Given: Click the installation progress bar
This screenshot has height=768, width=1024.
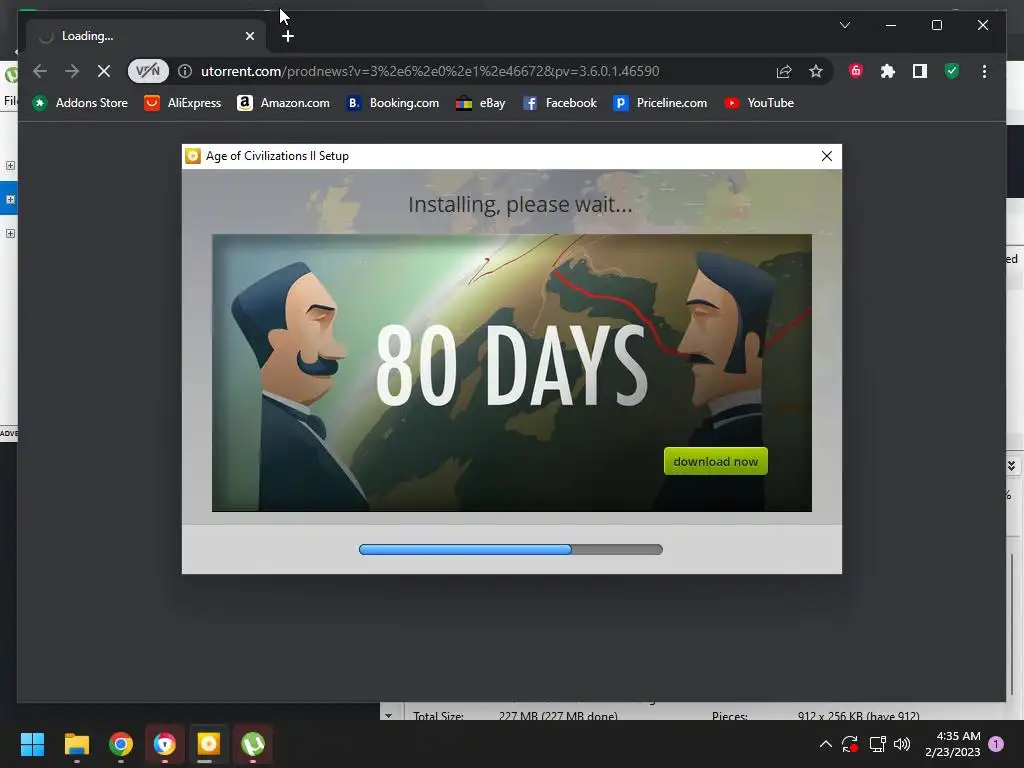Looking at the screenshot, I should click(511, 549).
